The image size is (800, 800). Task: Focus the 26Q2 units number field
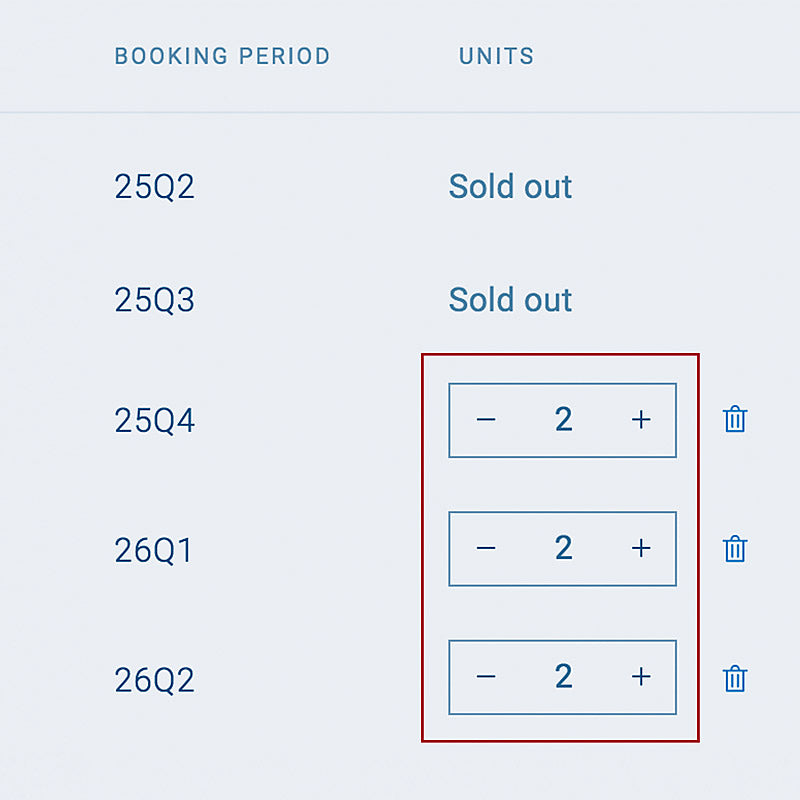coord(563,677)
